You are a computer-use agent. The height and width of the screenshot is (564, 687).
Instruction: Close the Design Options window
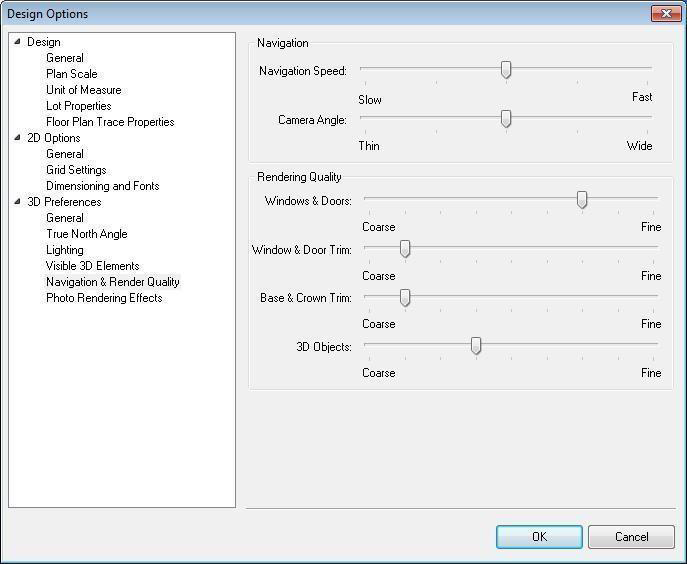(666, 14)
